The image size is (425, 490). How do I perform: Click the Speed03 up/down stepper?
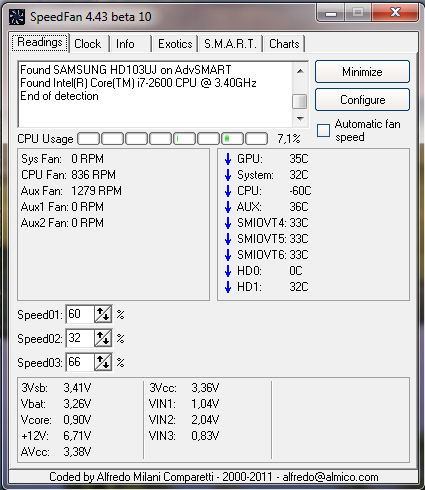pos(103,362)
